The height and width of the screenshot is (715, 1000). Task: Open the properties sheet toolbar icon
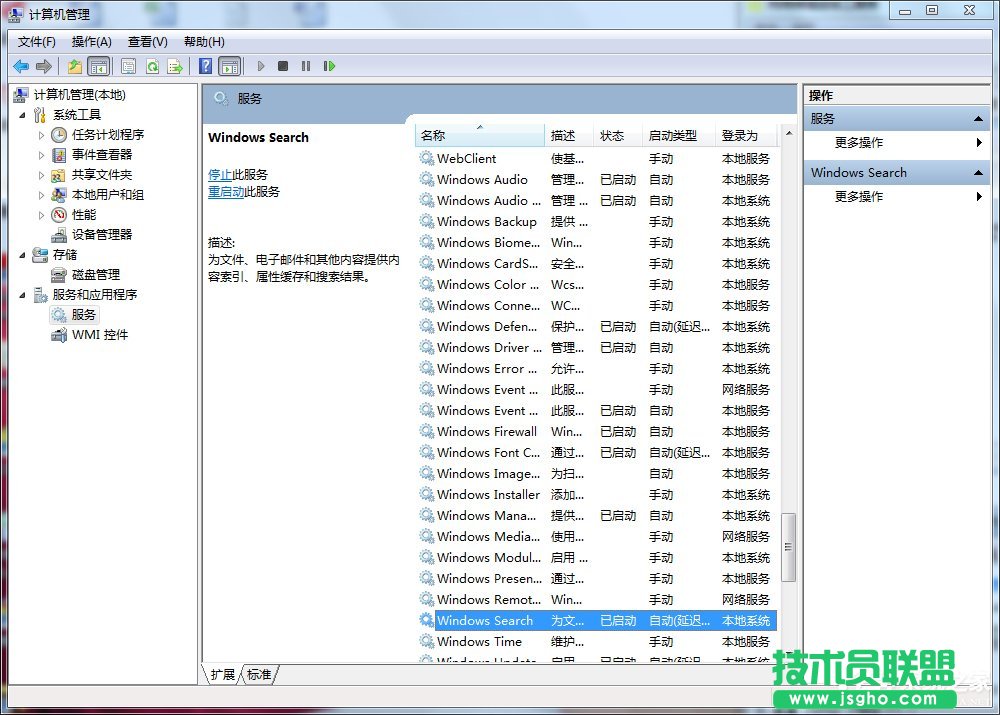click(x=129, y=65)
